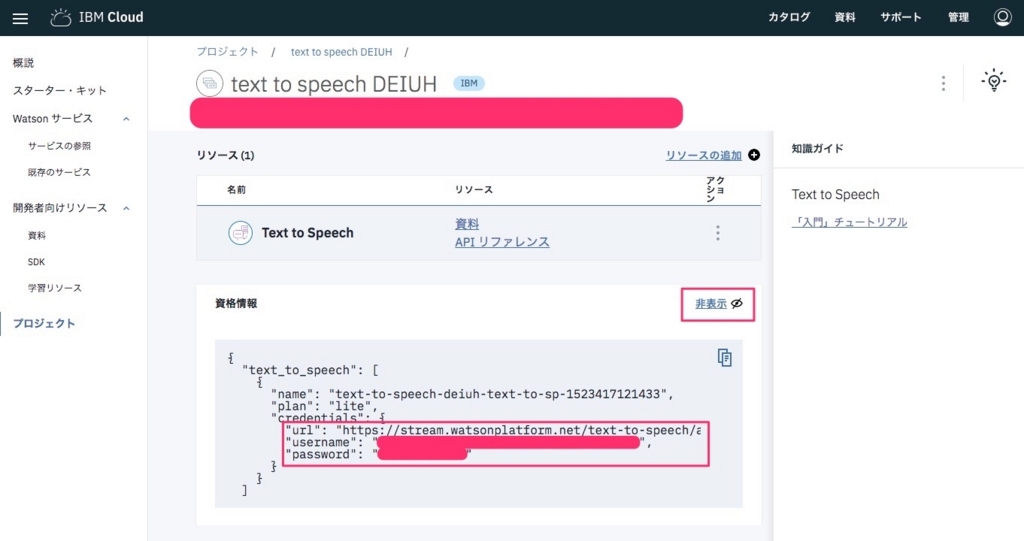Go to 概説 in the sidebar
The image size is (1024, 541).
pyautogui.click(x=24, y=63)
